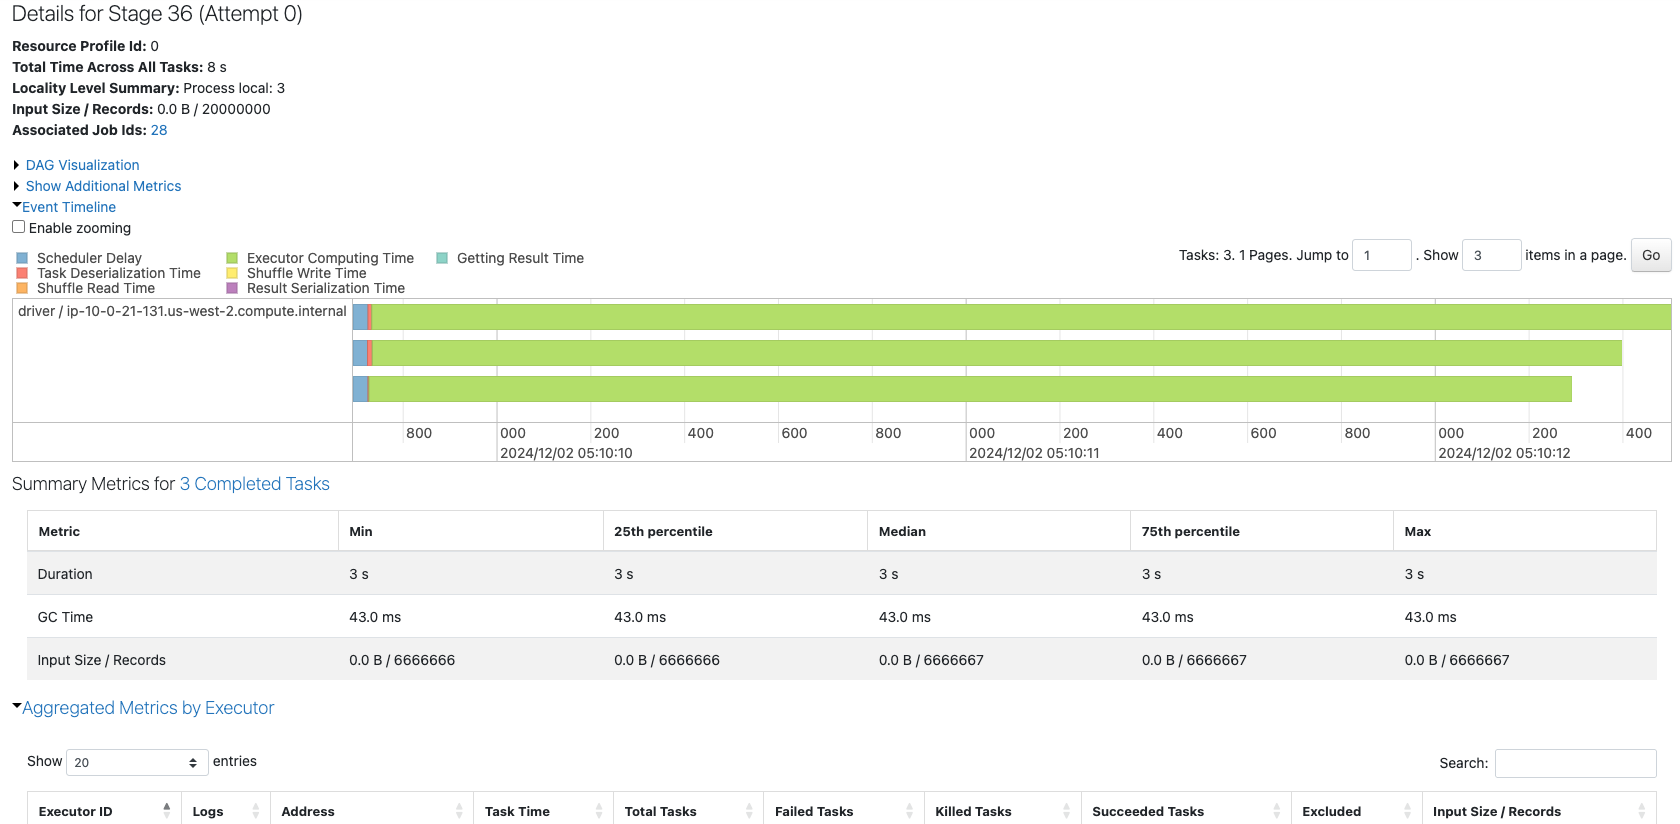The width and height of the screenshot is (1680, 824).
Task: Select the longest task bar in timeline
Action: coord(1012,317)
